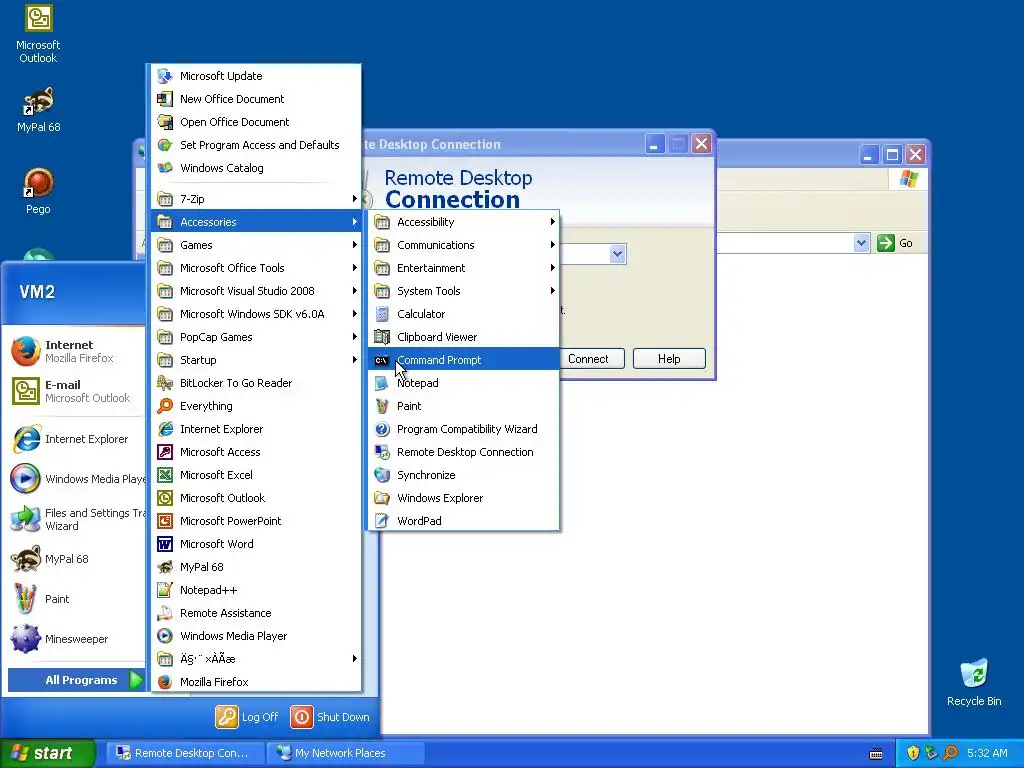Image resolution: width=1024 pixels, height=768 pixels.
Task: Open address bar dropdown in My Network Places
Action: click(861, 243)
